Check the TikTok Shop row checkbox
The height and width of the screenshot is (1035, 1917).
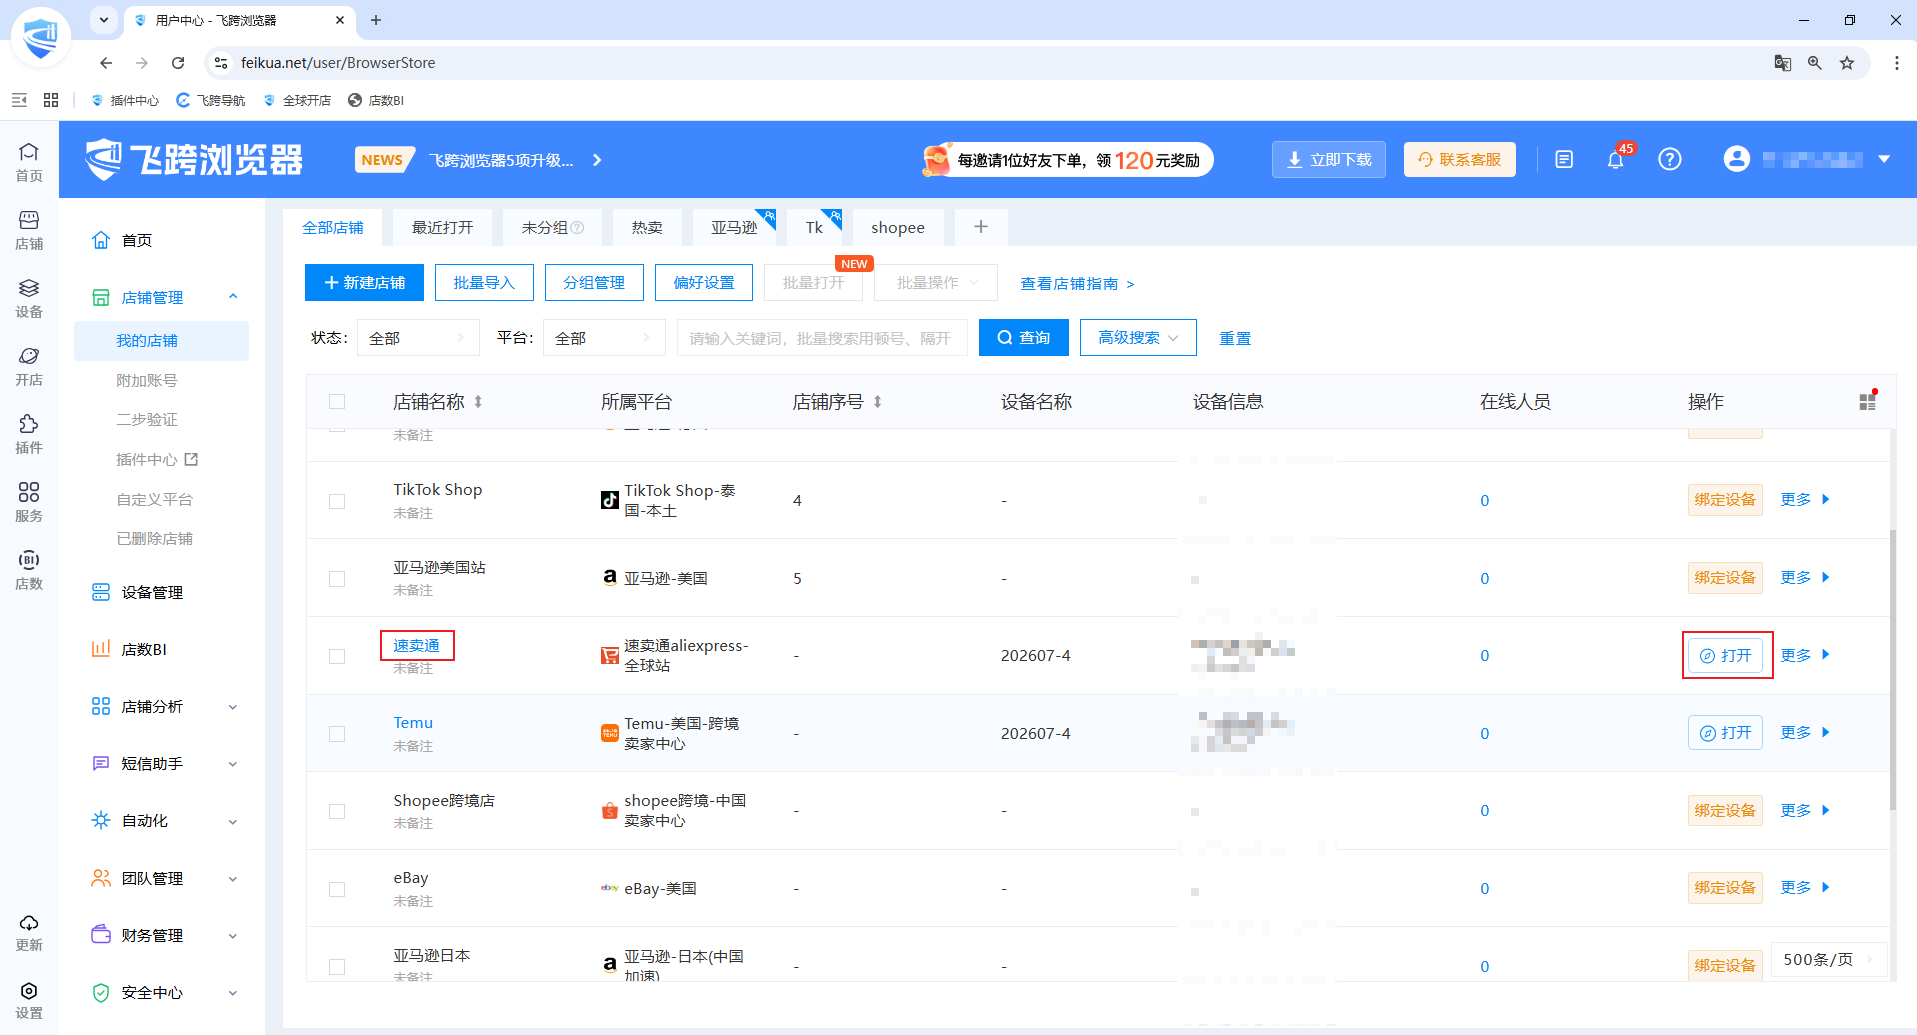pos(337,501)
